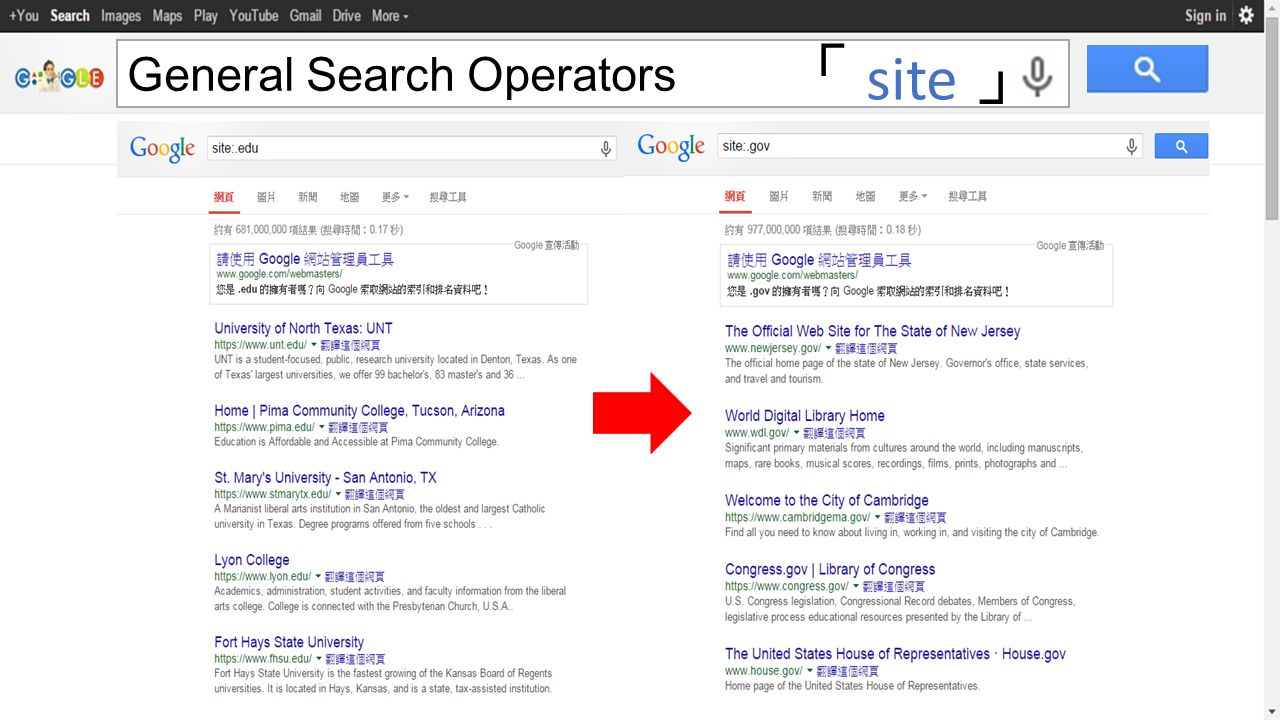Expand dropdown arrow next to www.unt.edu URL
The width and height of the screenshot is (1280, 720).
coord(314,345)
